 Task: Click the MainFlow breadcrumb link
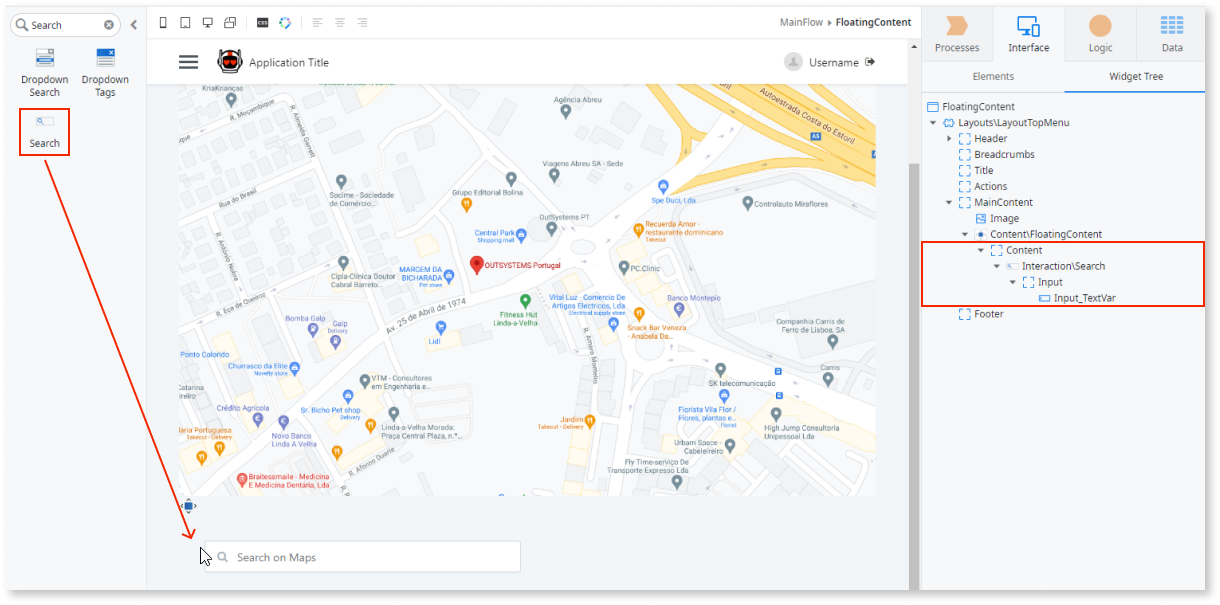tap(801, 21)
